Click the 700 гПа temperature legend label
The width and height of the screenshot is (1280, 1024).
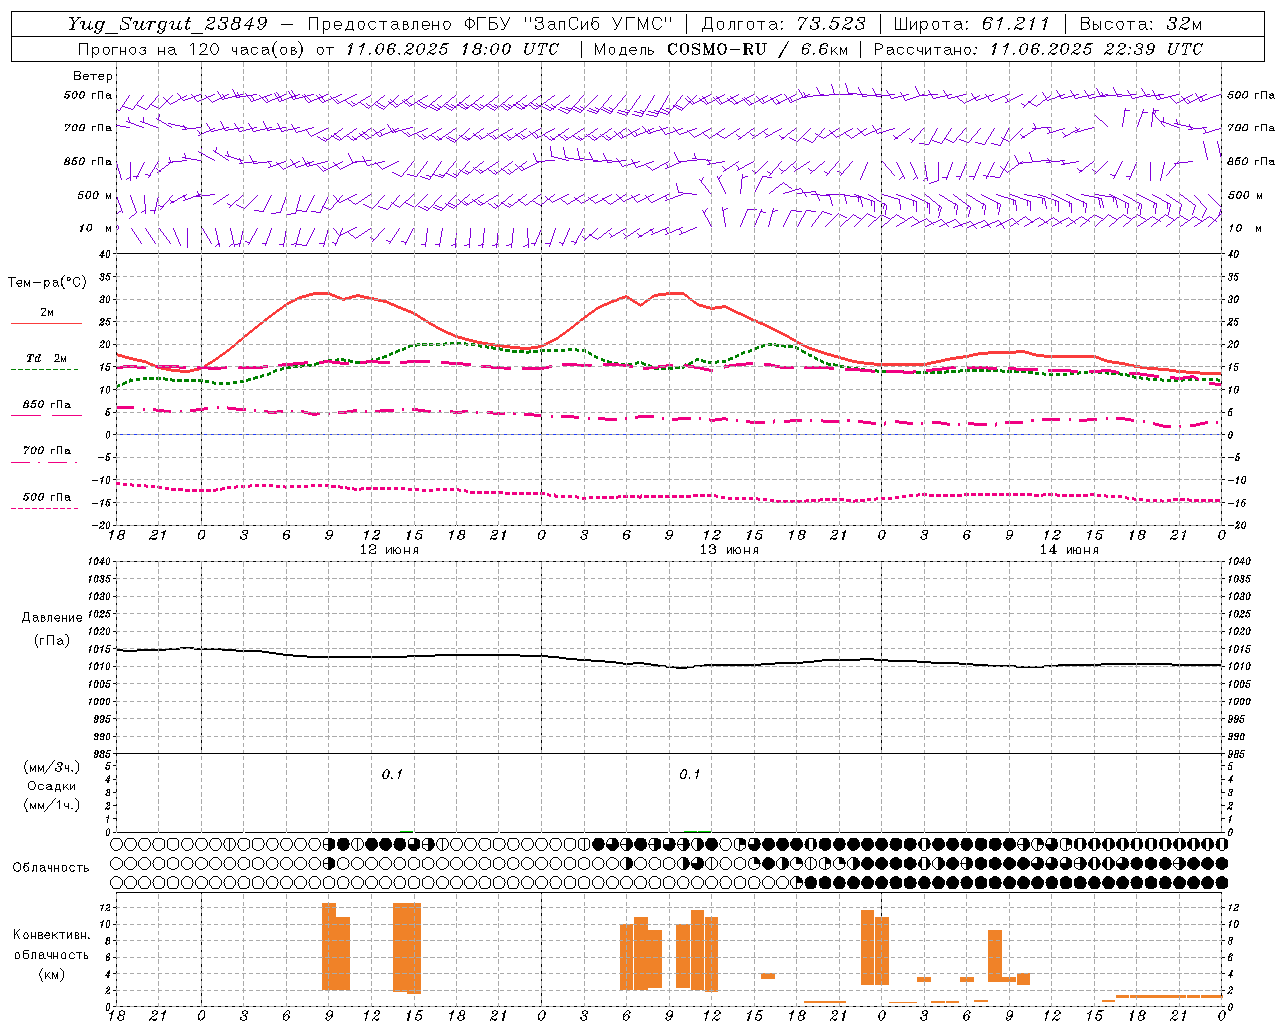tap(47, 450)
